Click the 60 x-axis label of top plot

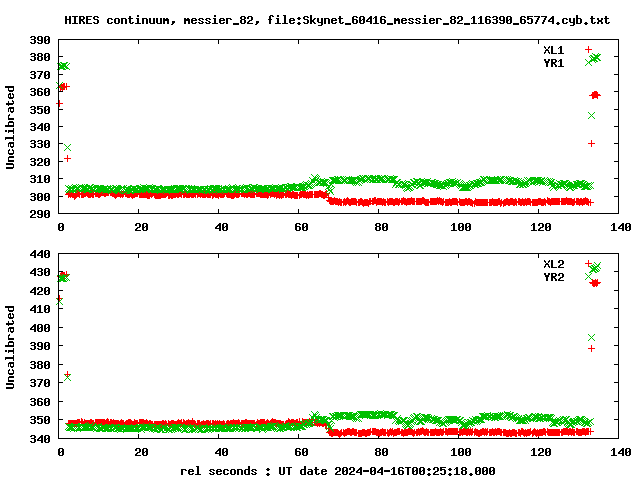[x=301, y=227]
